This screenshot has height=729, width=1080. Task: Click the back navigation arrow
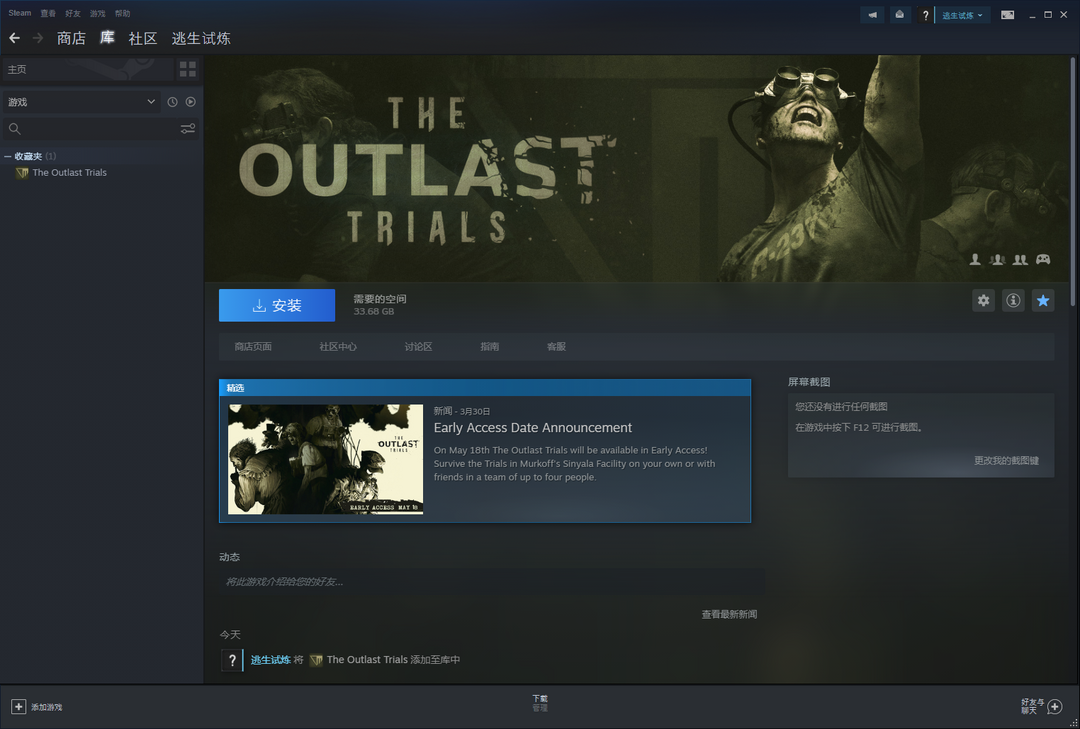click(x=14, y=38)
